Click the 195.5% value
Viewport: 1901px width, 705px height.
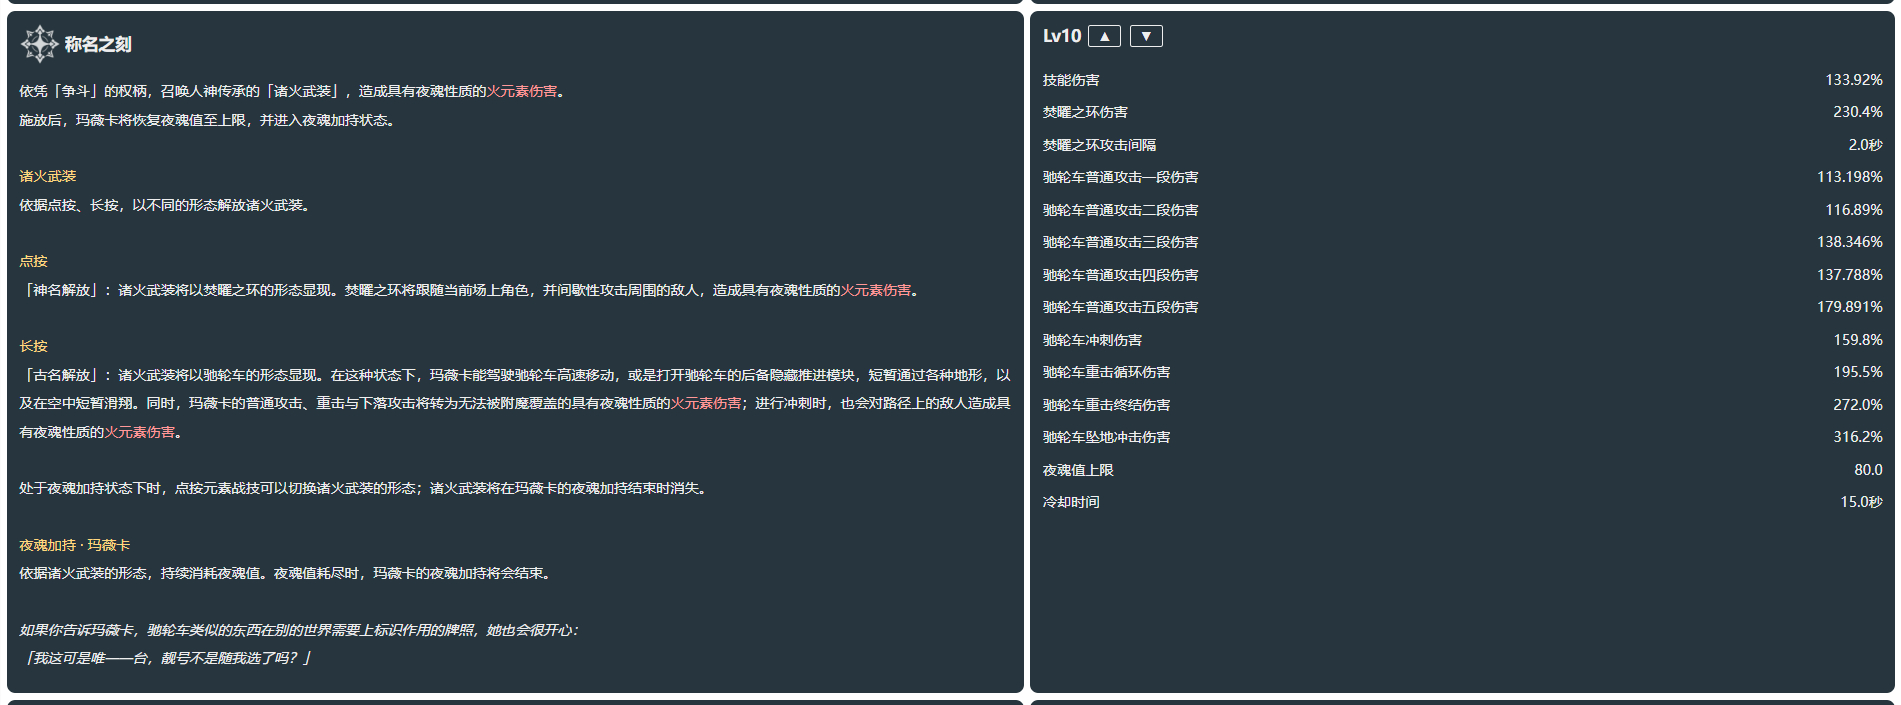(x=1858, y=372)
